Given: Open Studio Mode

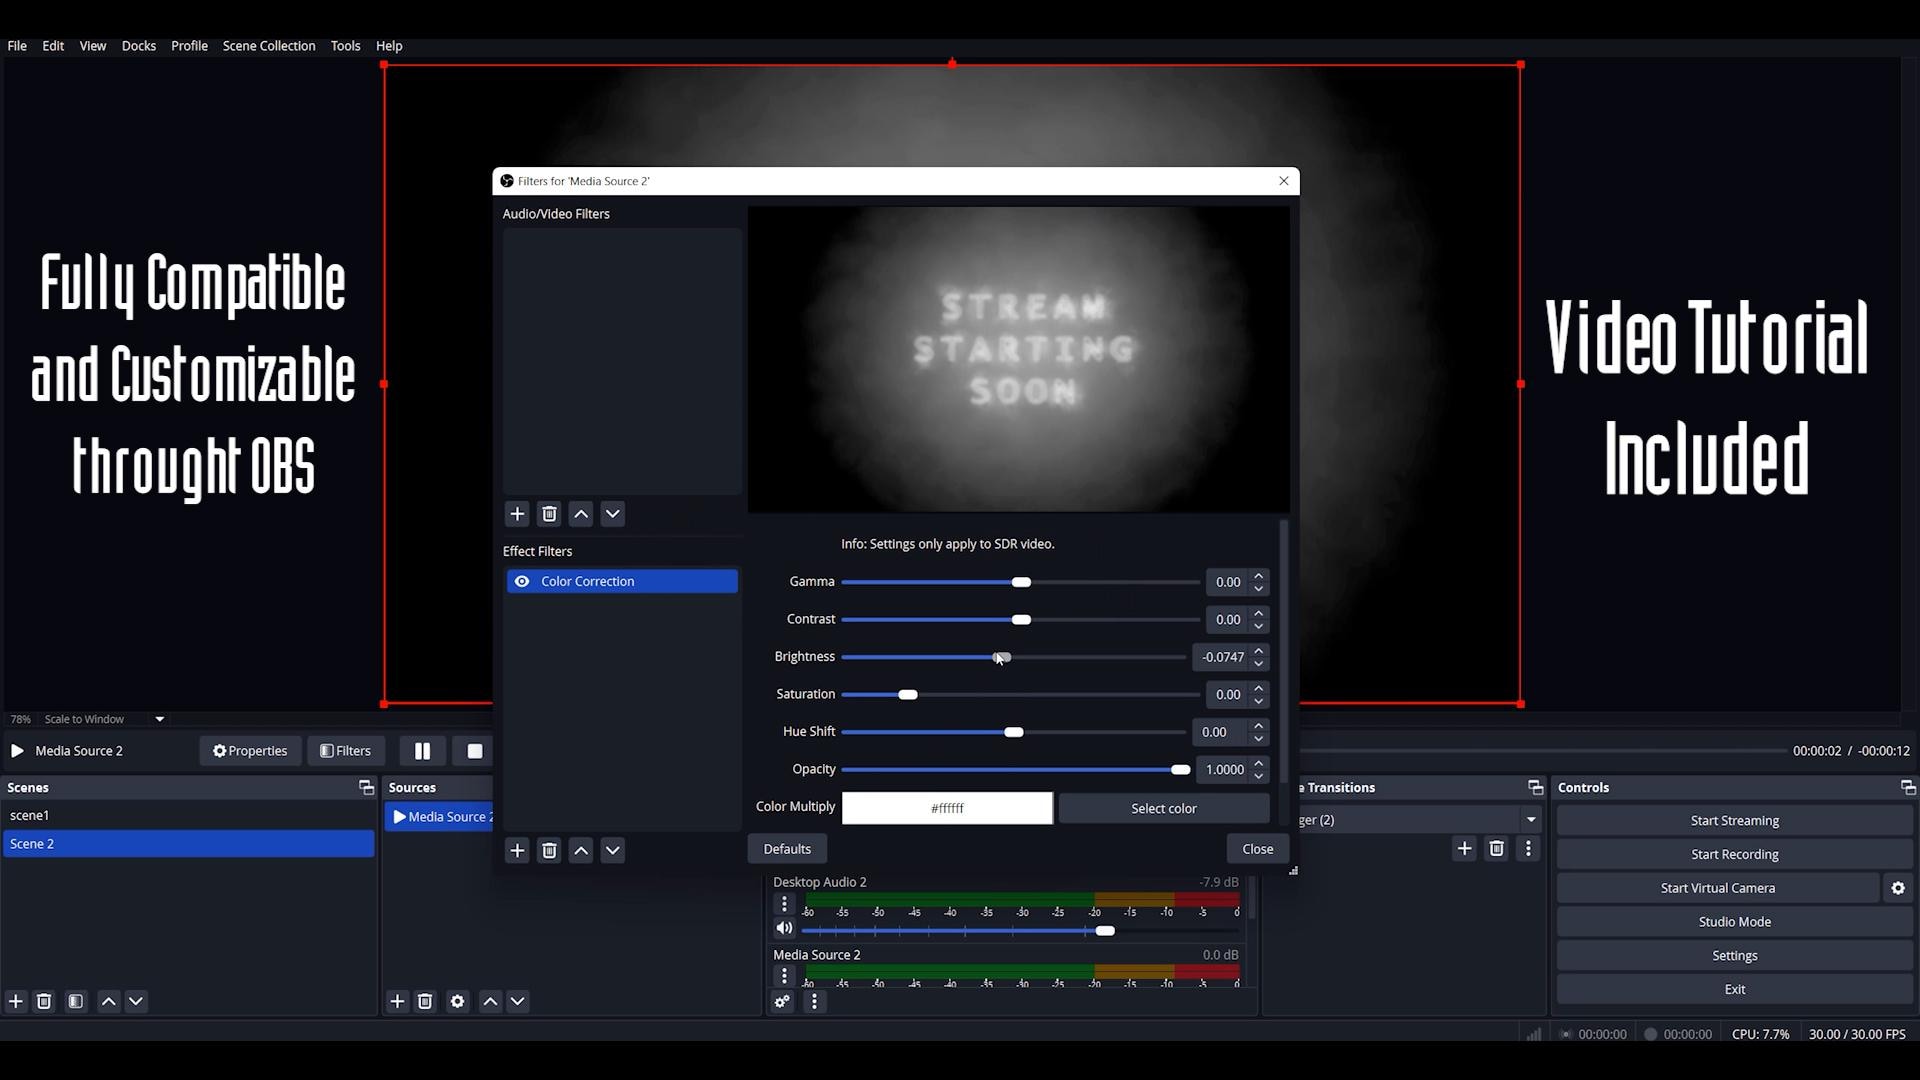Looking at the screenshot, I should click(1734, 922).
